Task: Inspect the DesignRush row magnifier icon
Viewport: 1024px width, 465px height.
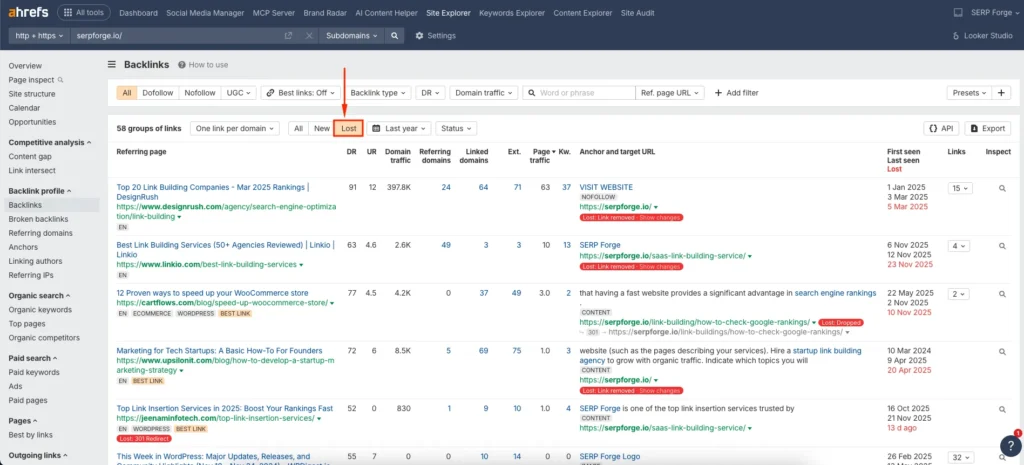Action: click(x=1002, y=188)
